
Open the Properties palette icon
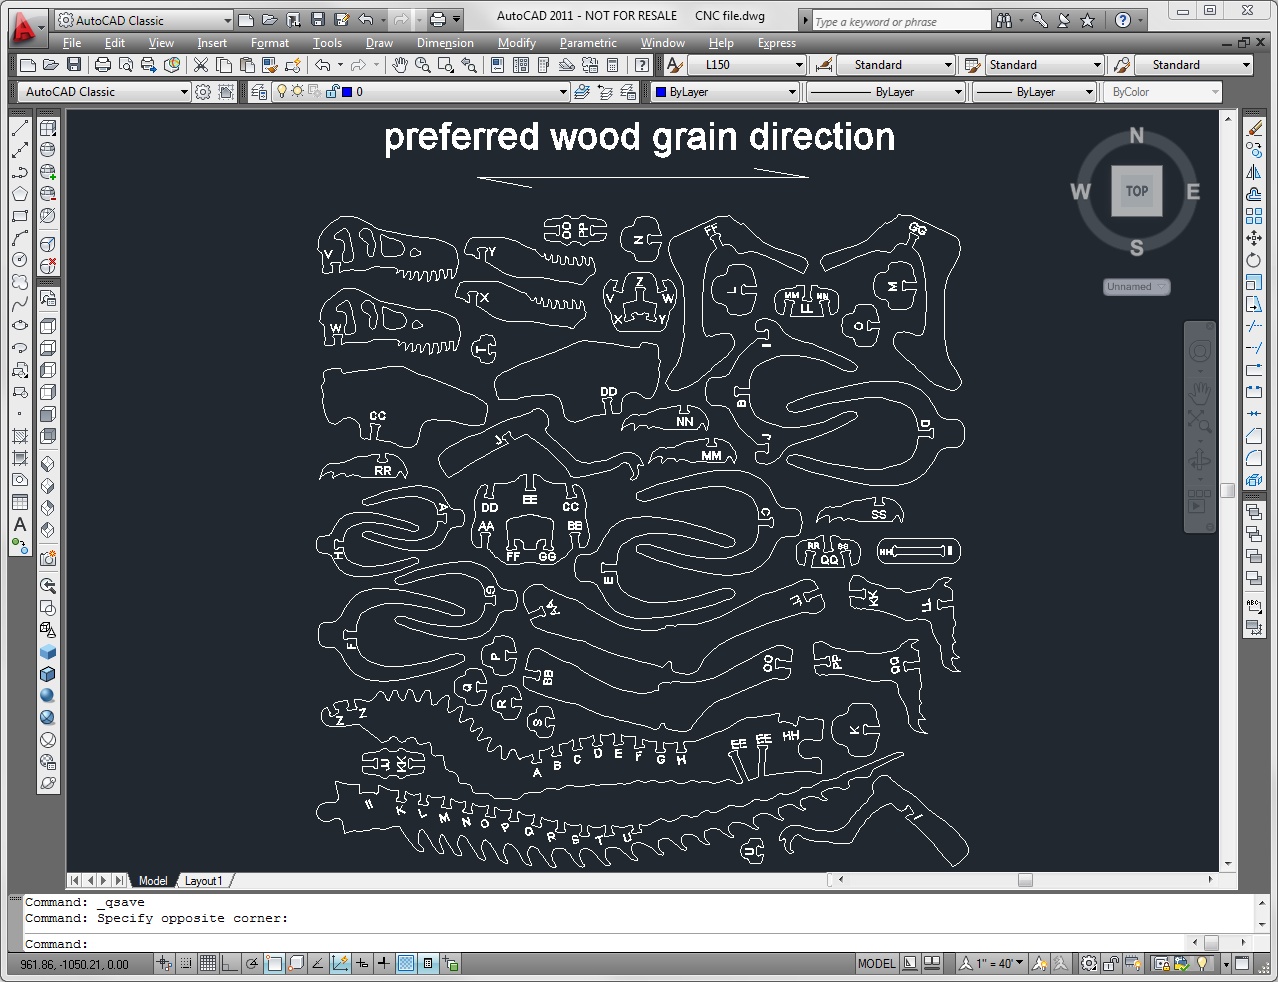(x=497, y=65)
